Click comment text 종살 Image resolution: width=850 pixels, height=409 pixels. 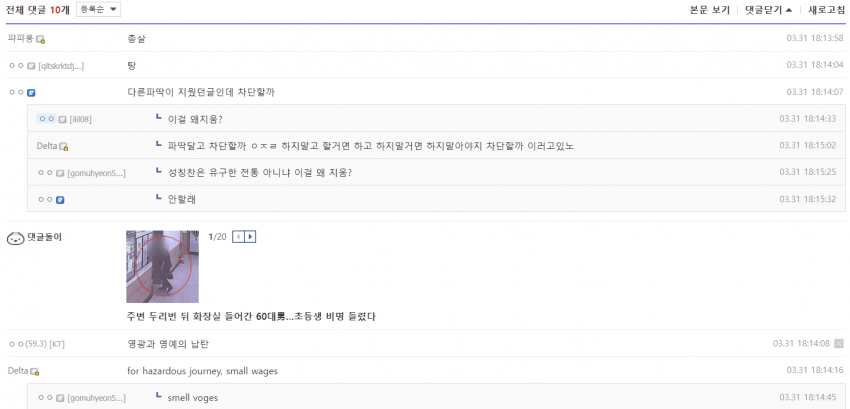[136, 39]
